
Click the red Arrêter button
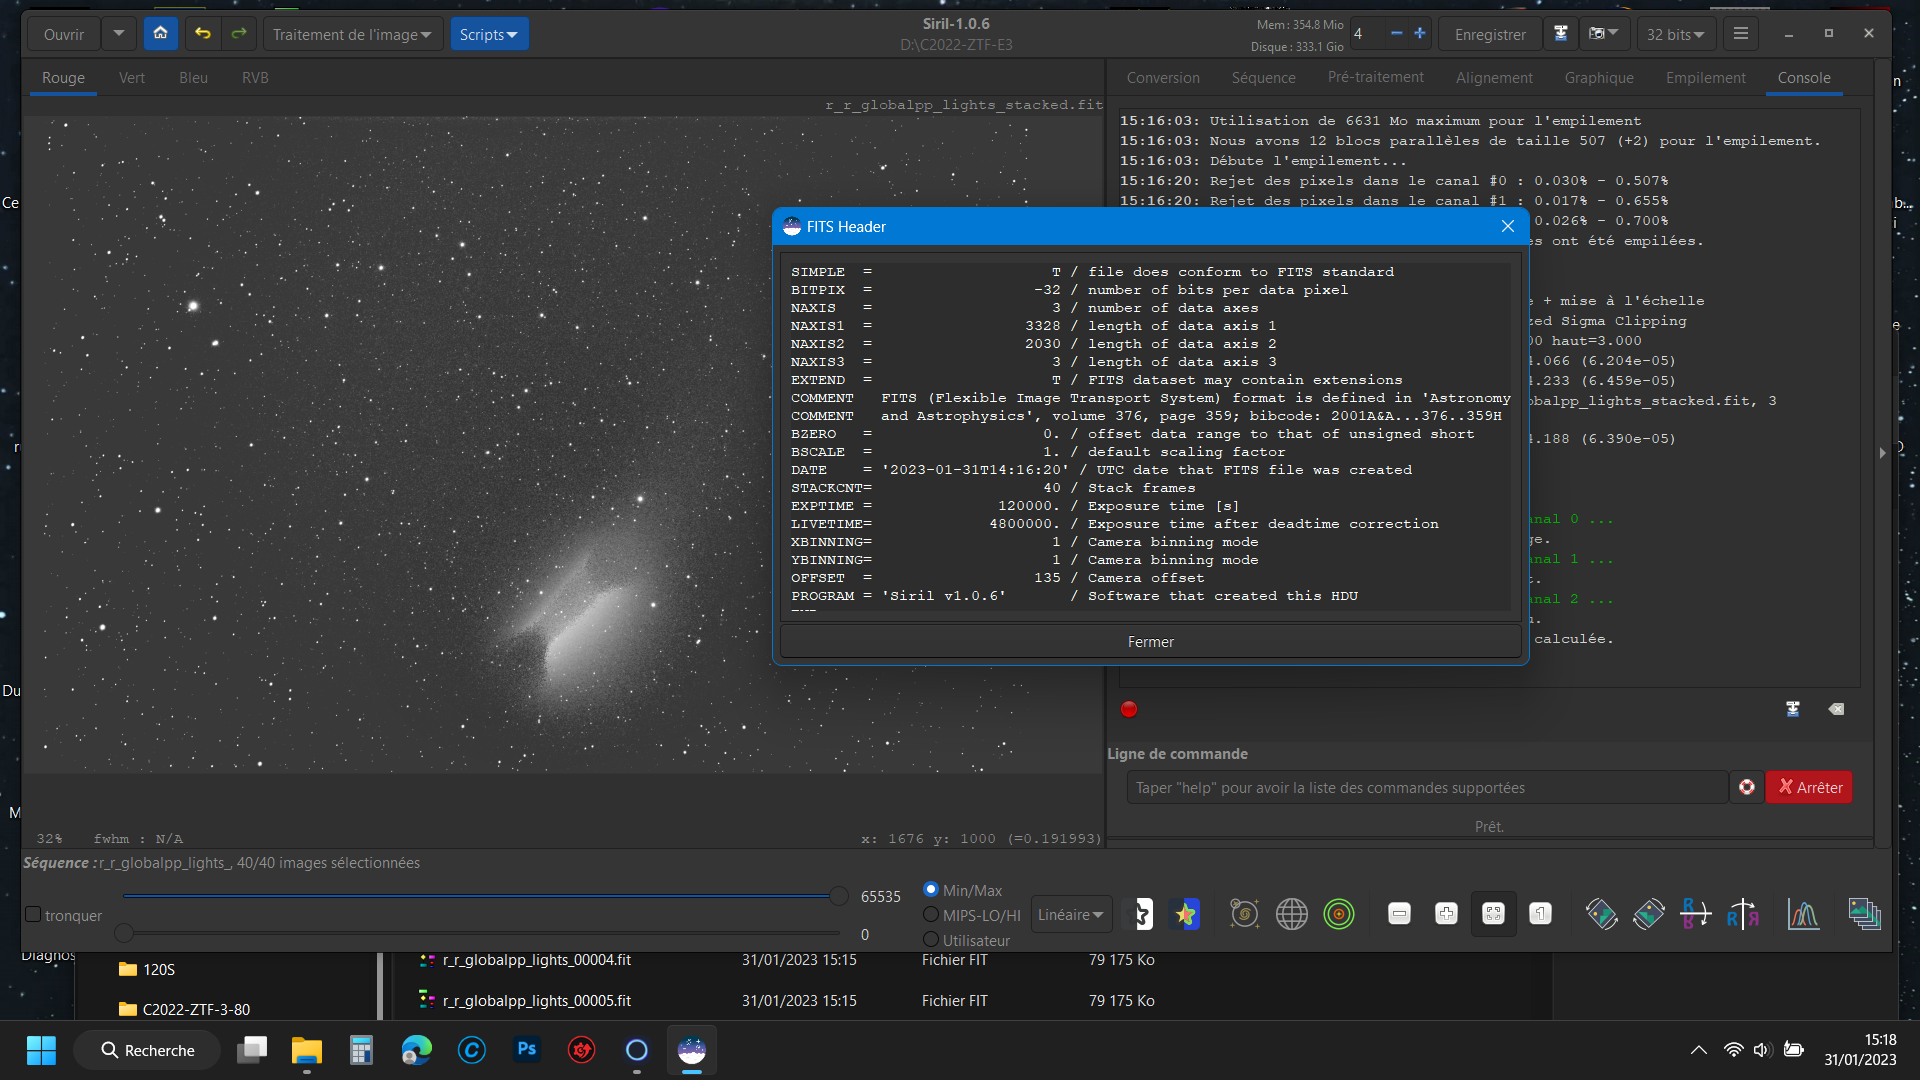pyautogui.click(x=1809, y=788)
